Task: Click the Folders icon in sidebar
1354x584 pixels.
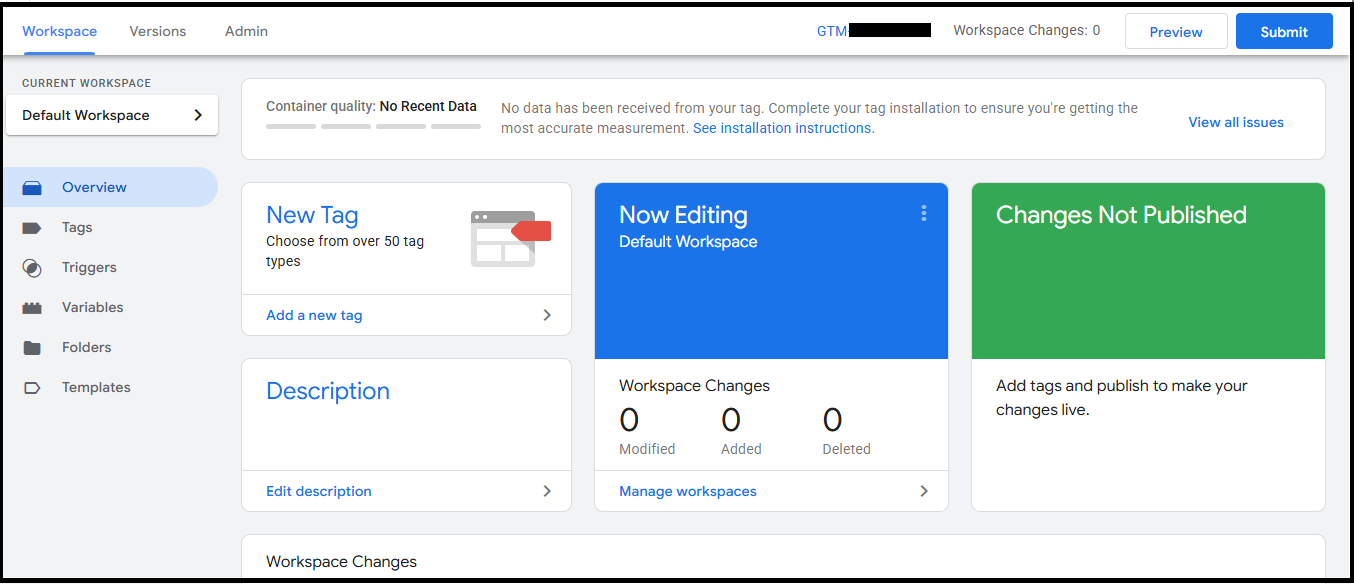Action: pyautogui.click(x=32, y=347)
